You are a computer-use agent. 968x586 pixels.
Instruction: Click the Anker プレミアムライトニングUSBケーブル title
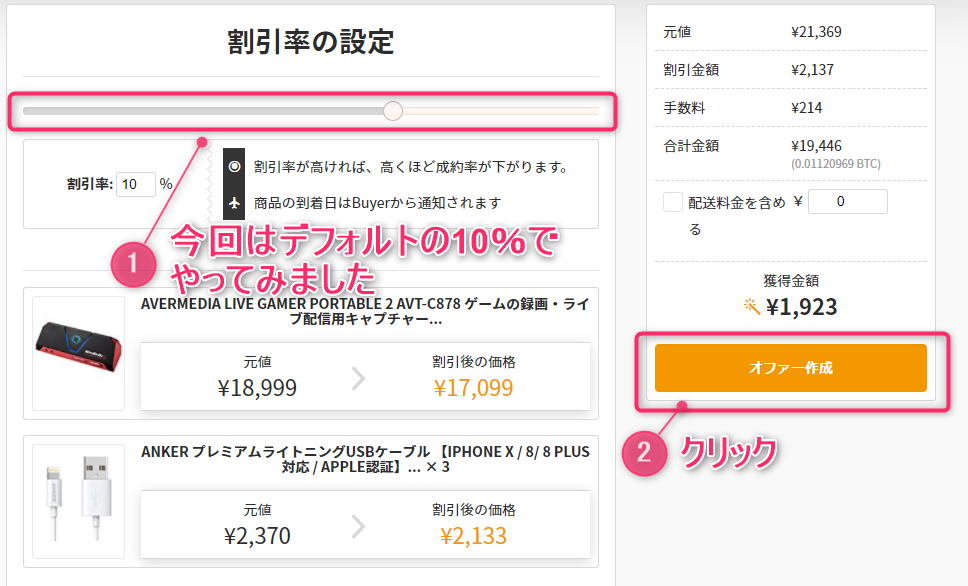364,460
